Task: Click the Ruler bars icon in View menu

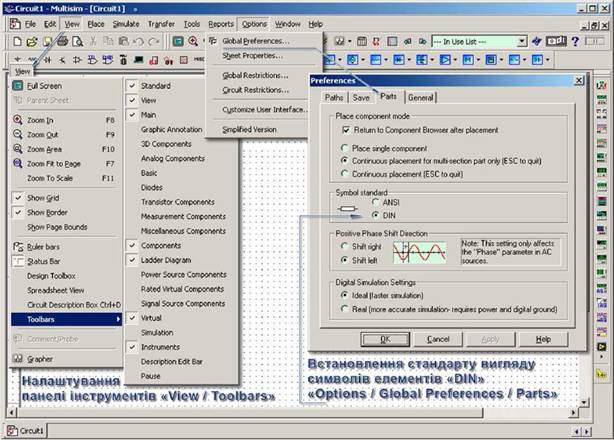Action: point(20,247)
